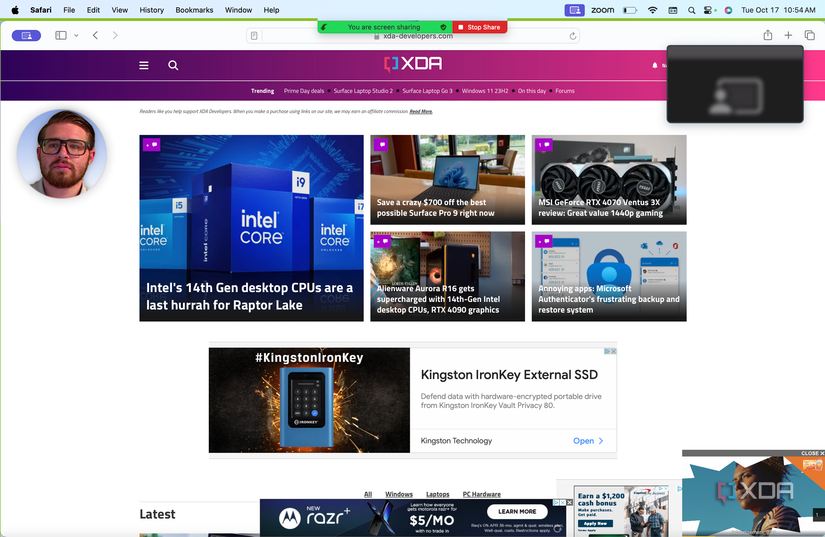Open the File menu

pos(69,10)
